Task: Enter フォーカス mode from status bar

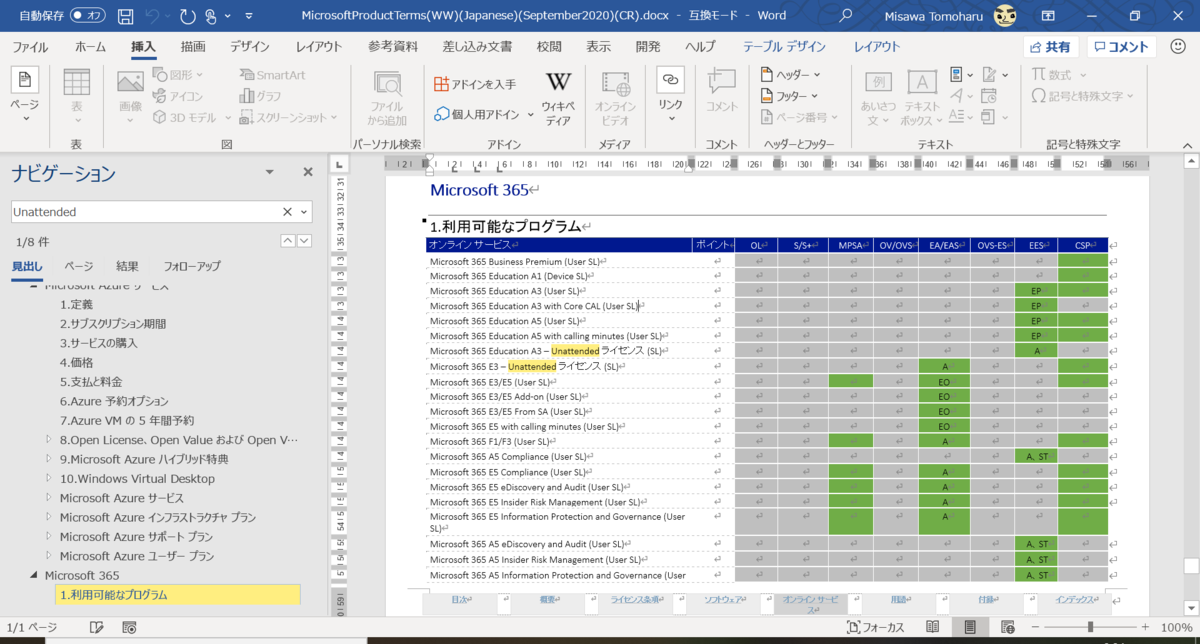Action: 875,627
